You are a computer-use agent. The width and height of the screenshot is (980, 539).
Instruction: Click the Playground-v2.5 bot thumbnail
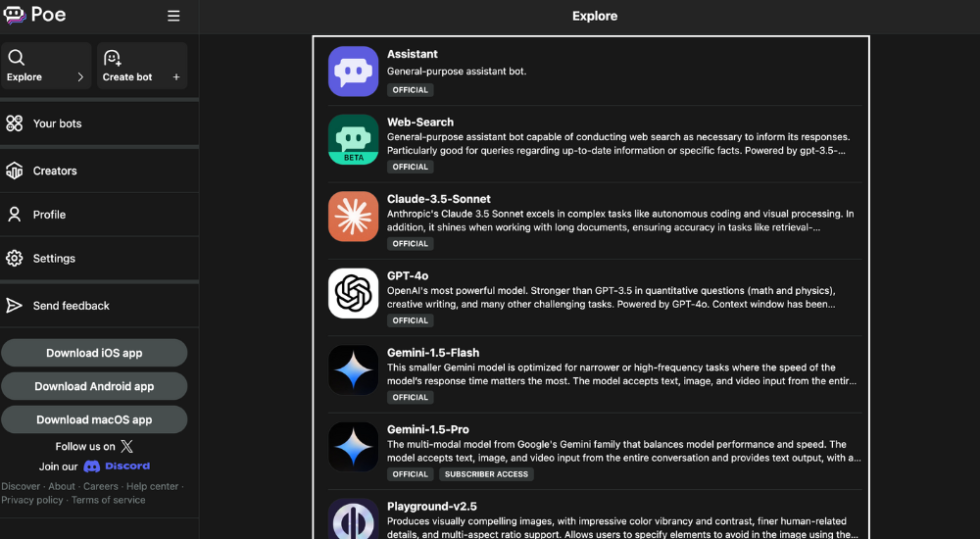pos(353,518)
